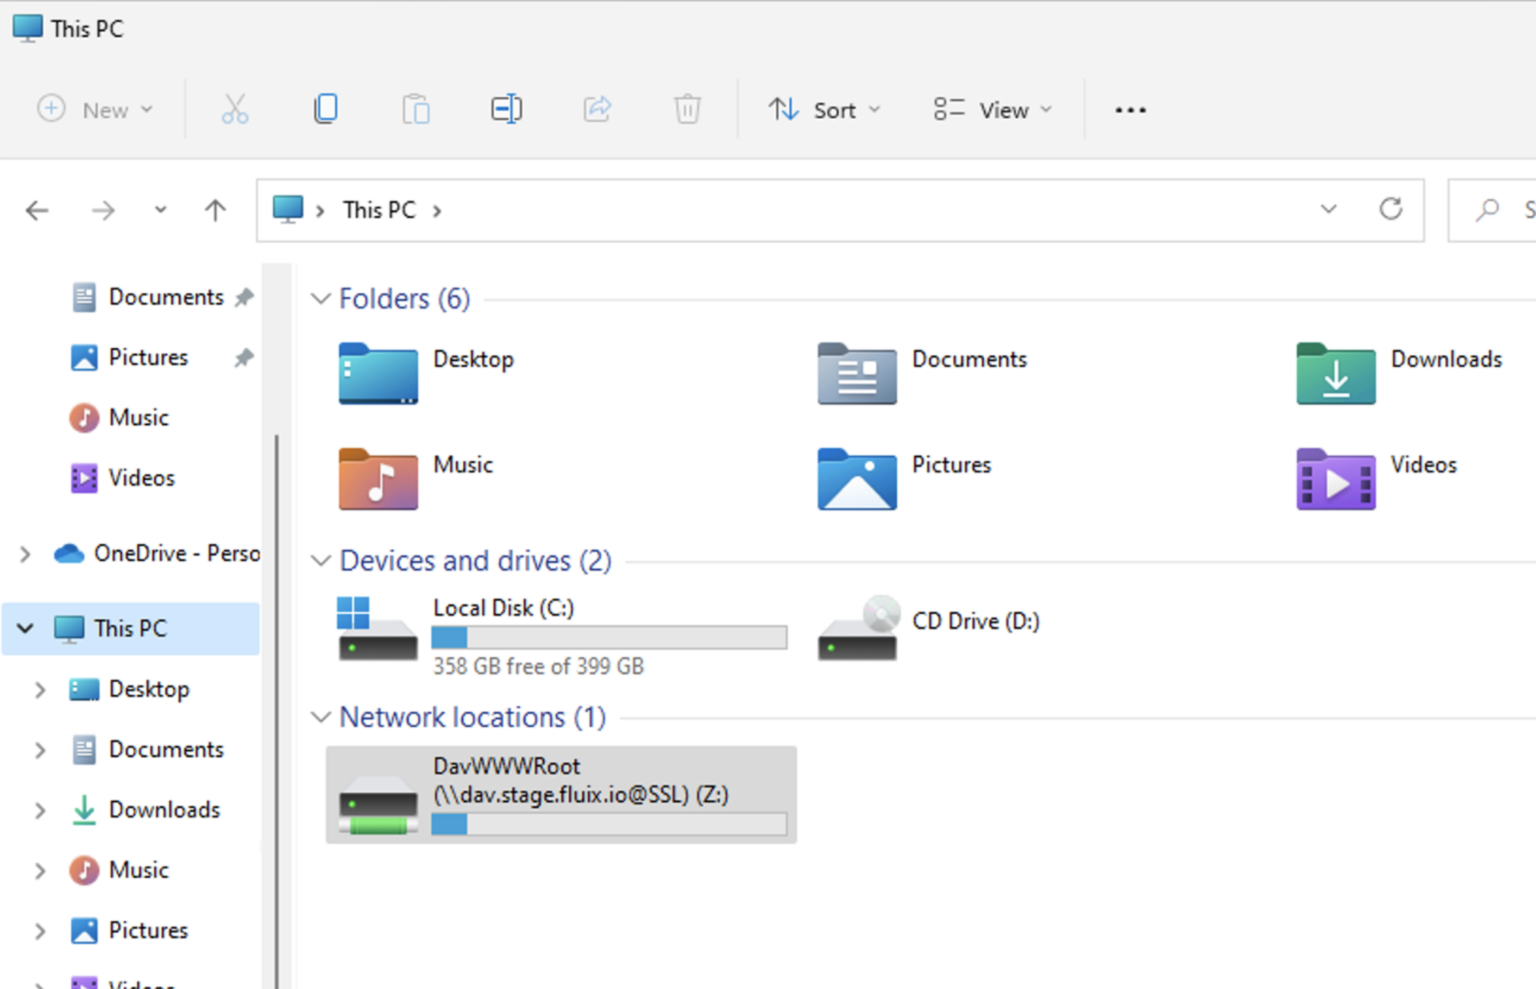This screenshot has height=989, width=1536.
Task: Click the Up navigation arrow
Action: pos(214,210)
